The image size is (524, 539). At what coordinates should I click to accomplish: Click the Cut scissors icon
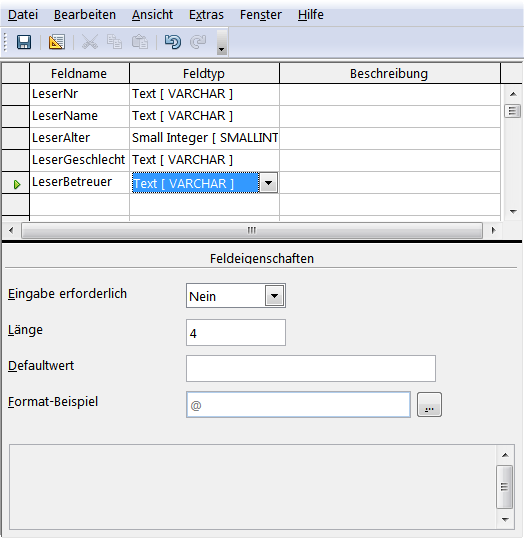pos(90,42)
